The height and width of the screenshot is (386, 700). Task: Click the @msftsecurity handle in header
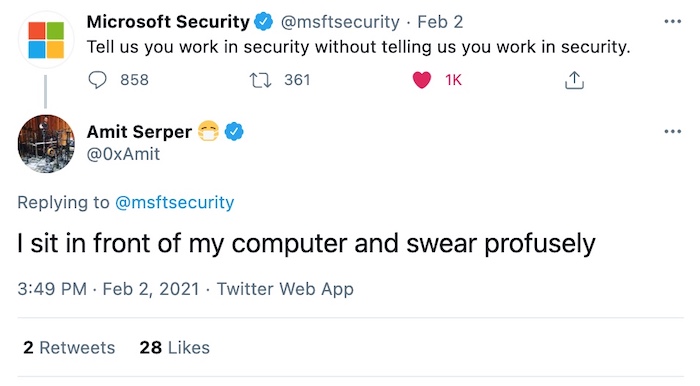coord(340,22)
